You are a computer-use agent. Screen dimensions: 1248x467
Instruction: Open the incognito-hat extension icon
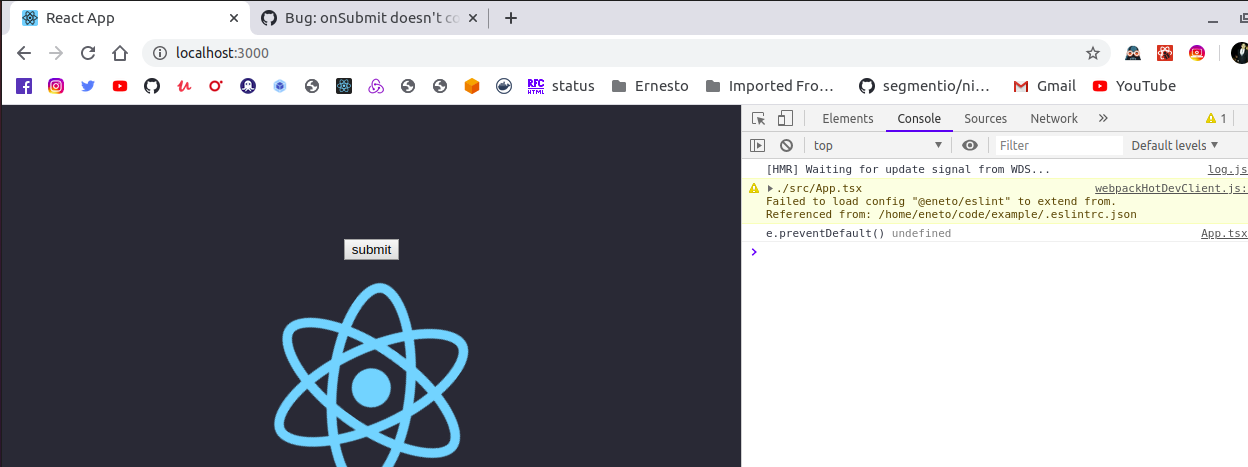1133,53
